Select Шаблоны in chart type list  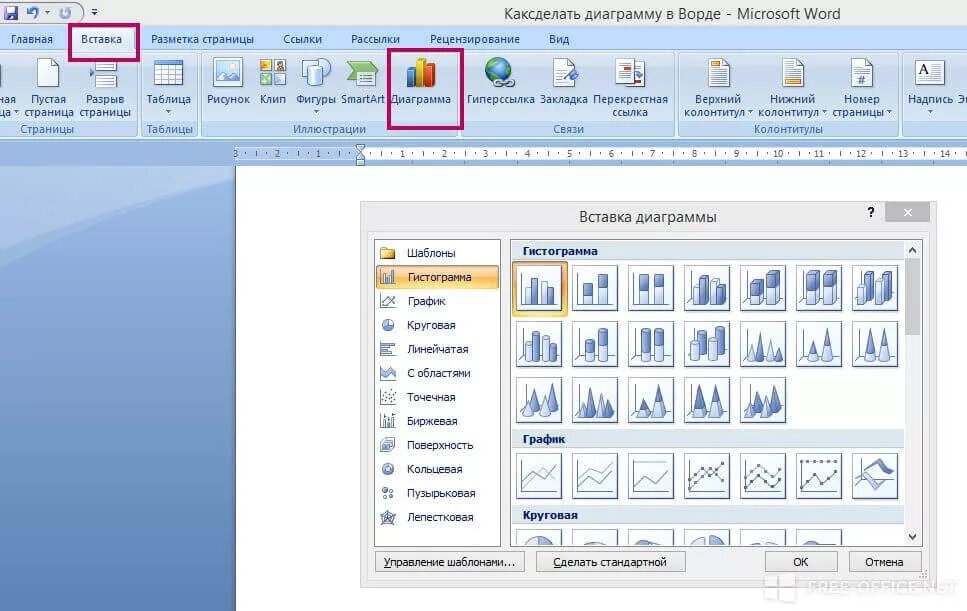click(437, 253)
